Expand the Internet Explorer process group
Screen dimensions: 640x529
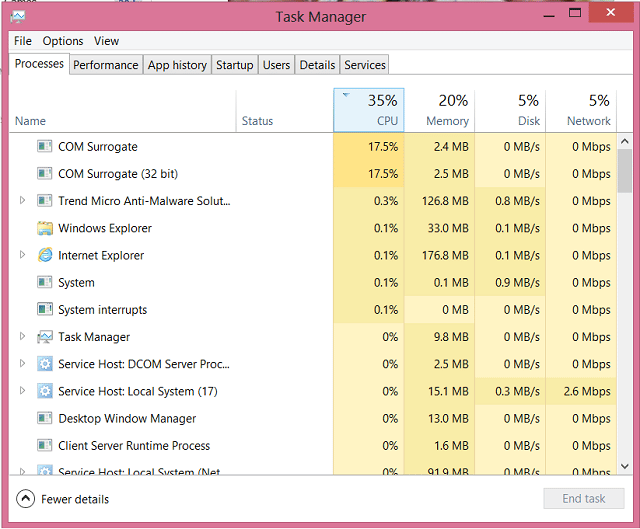coord(22,255)
